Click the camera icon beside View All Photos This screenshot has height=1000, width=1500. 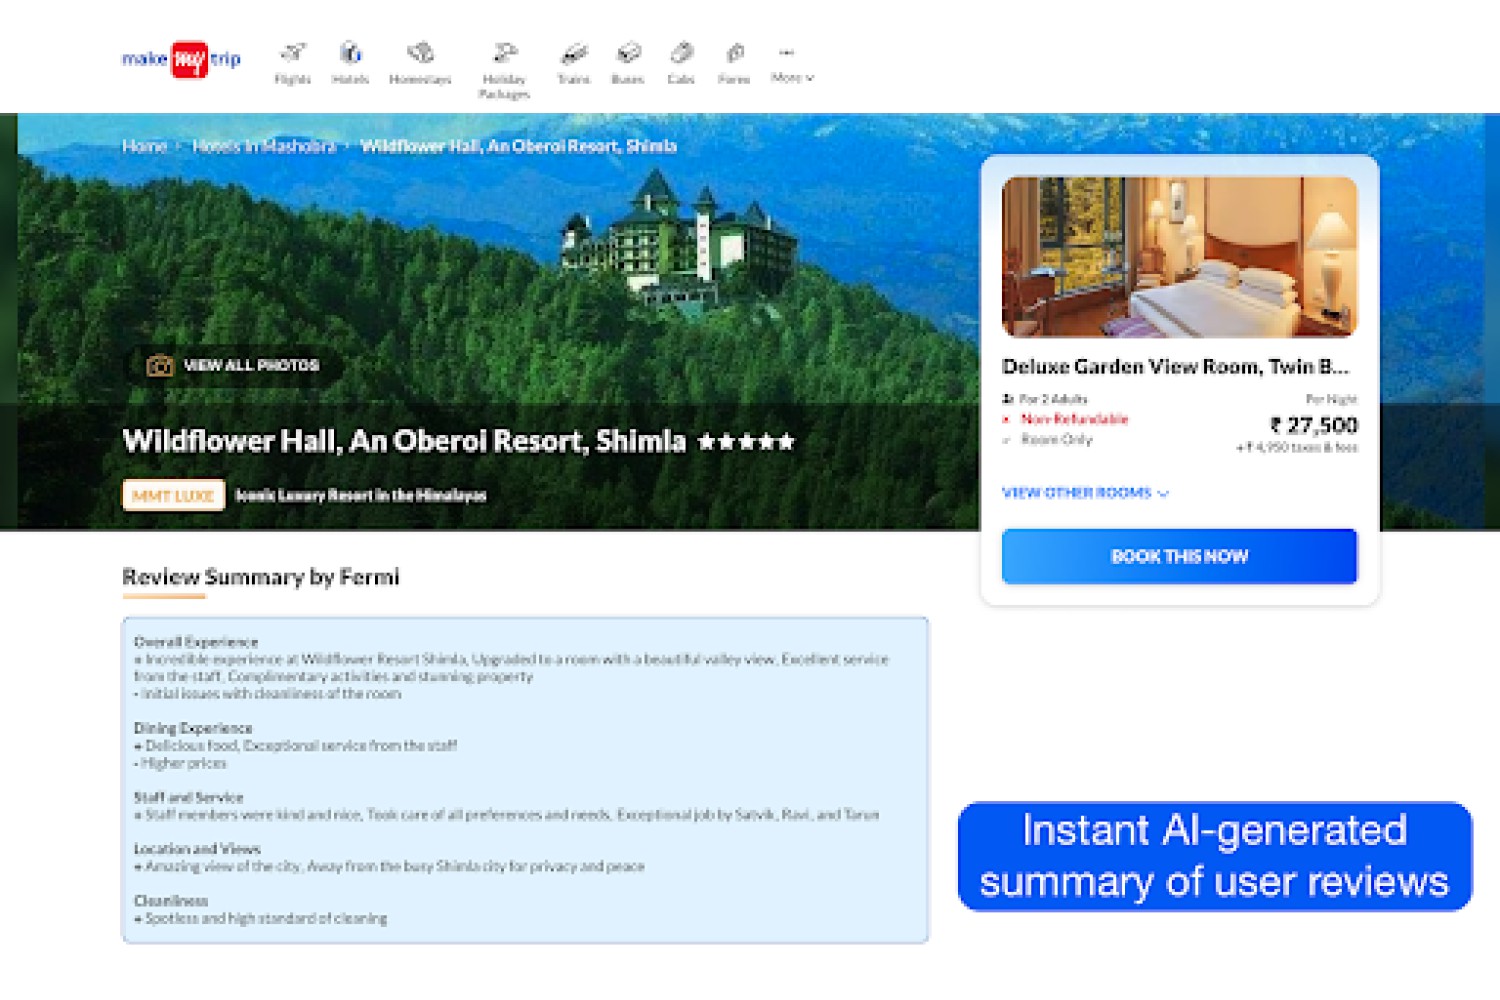coord(160,366)
